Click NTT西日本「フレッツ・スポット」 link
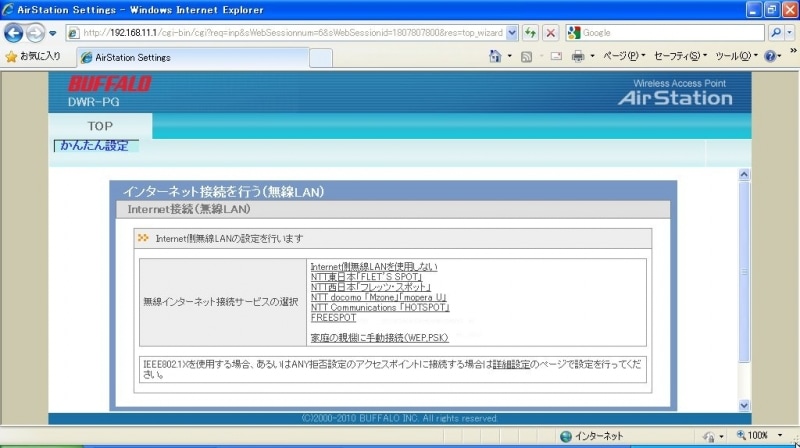Viewport: 800px width, 448px height. 371,287
